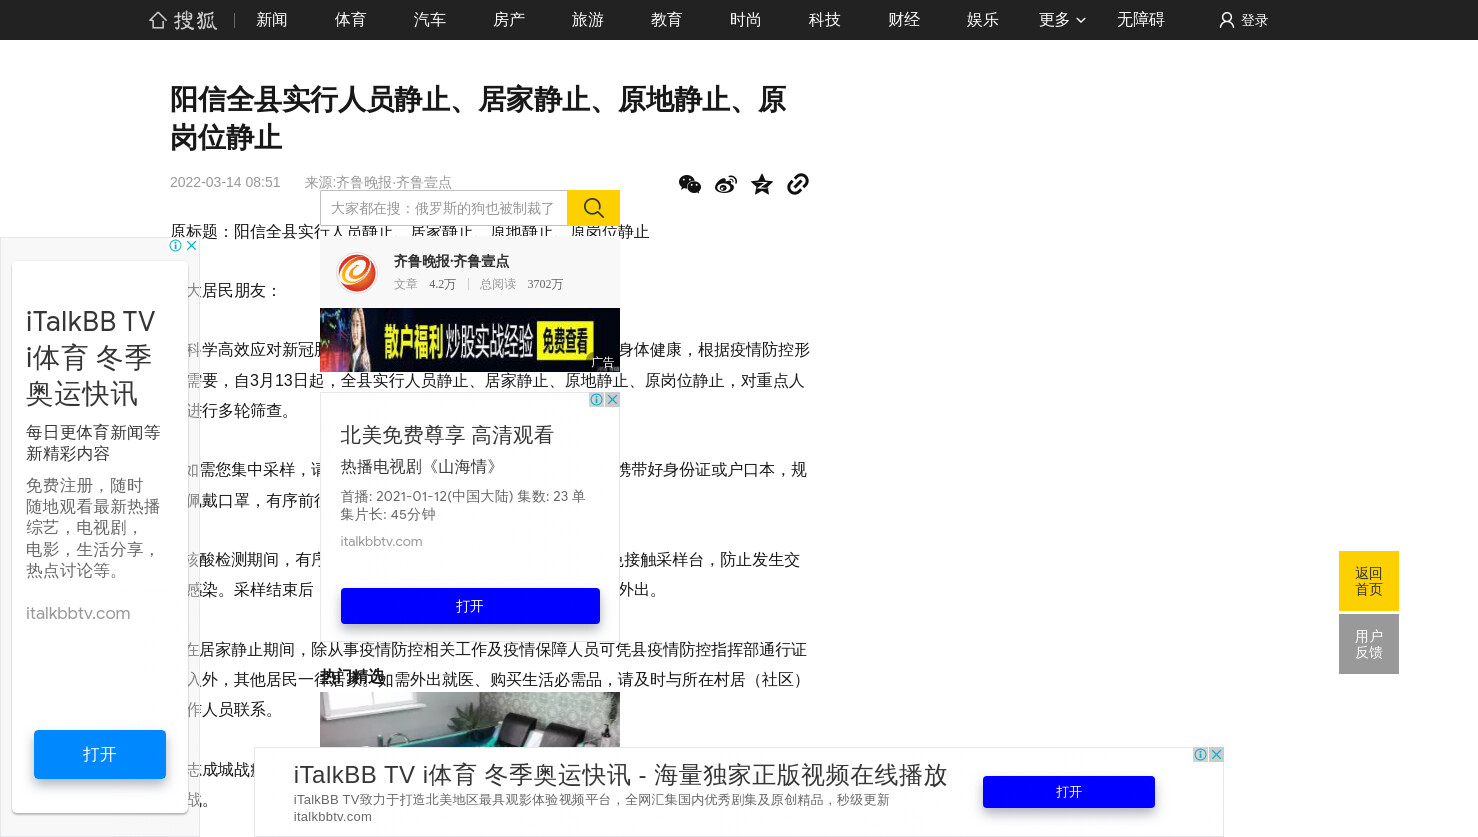
Task: Open the 体育 navigation item
Action: (351, 20)
